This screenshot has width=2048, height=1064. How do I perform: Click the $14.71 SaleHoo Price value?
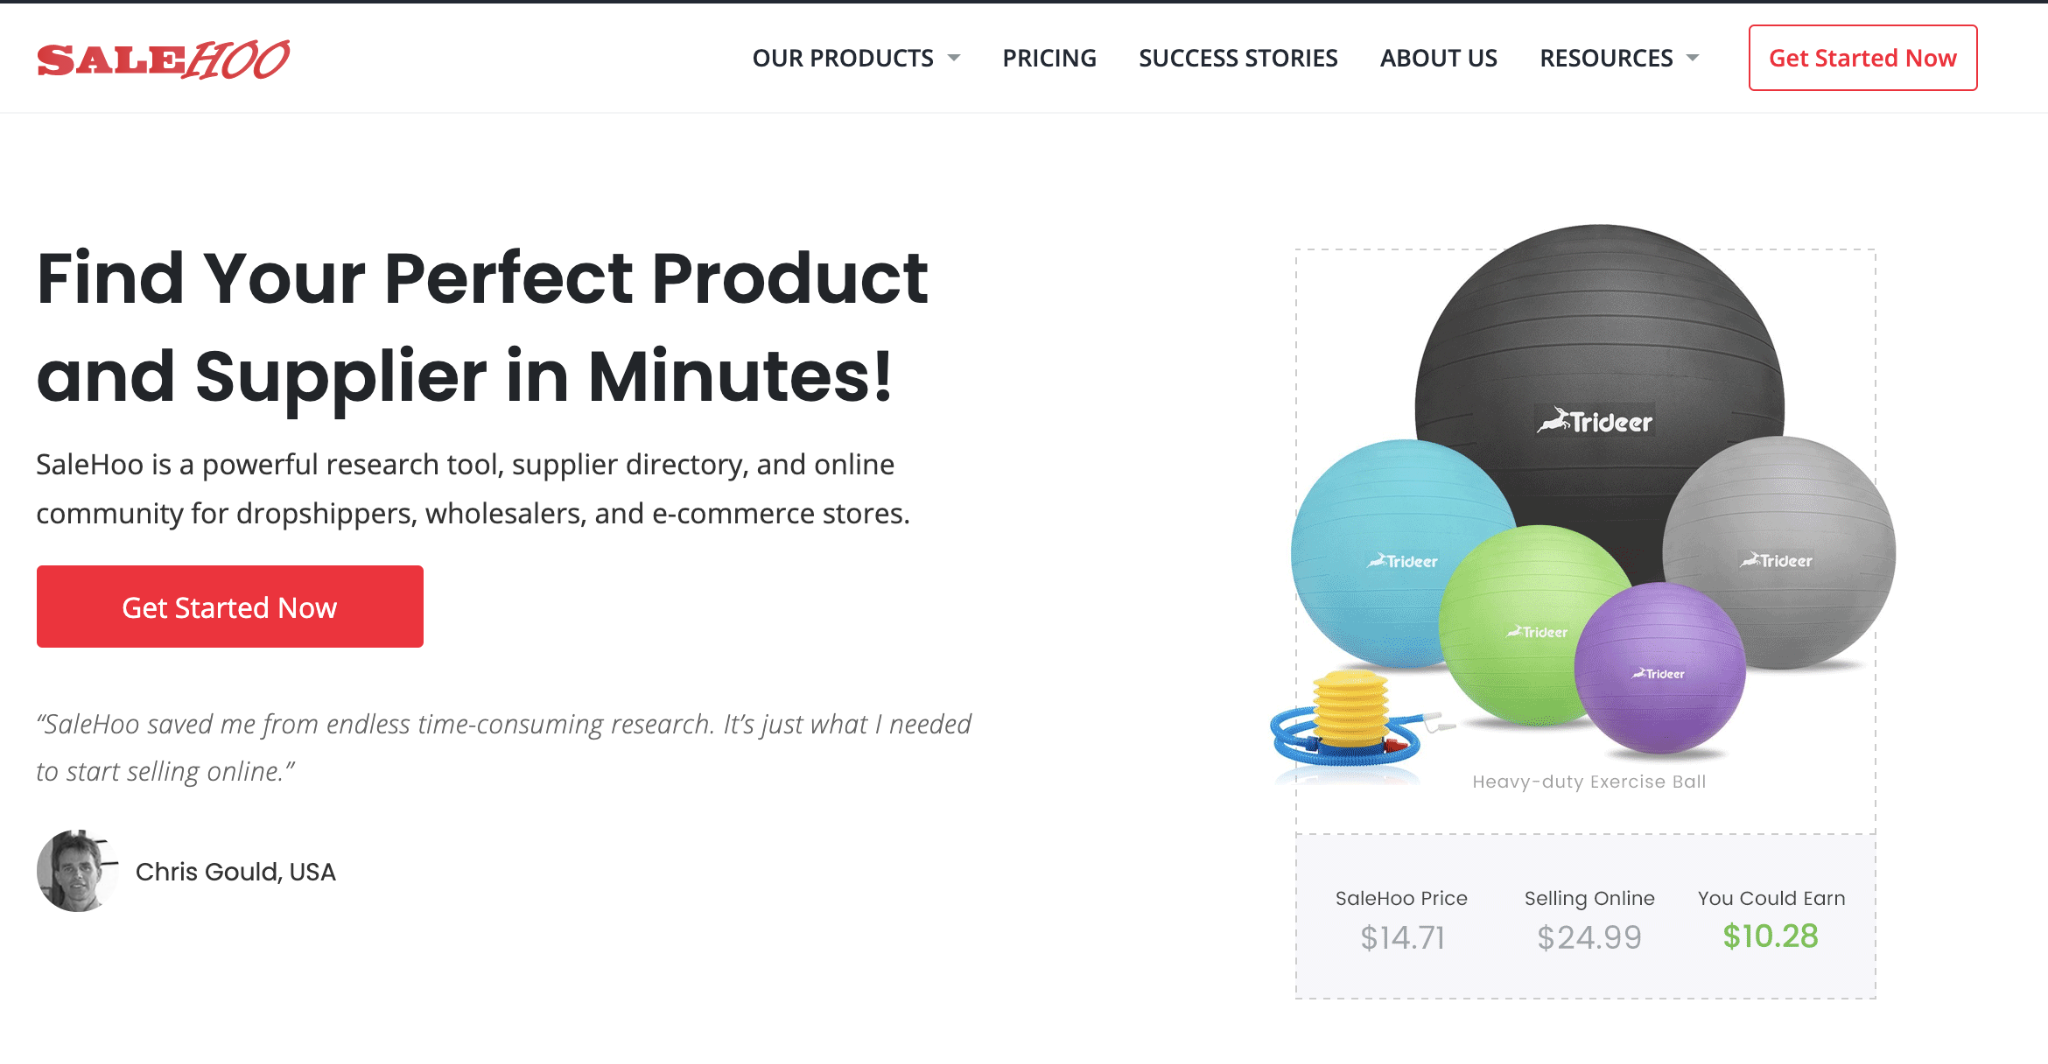click(1402, 937)
